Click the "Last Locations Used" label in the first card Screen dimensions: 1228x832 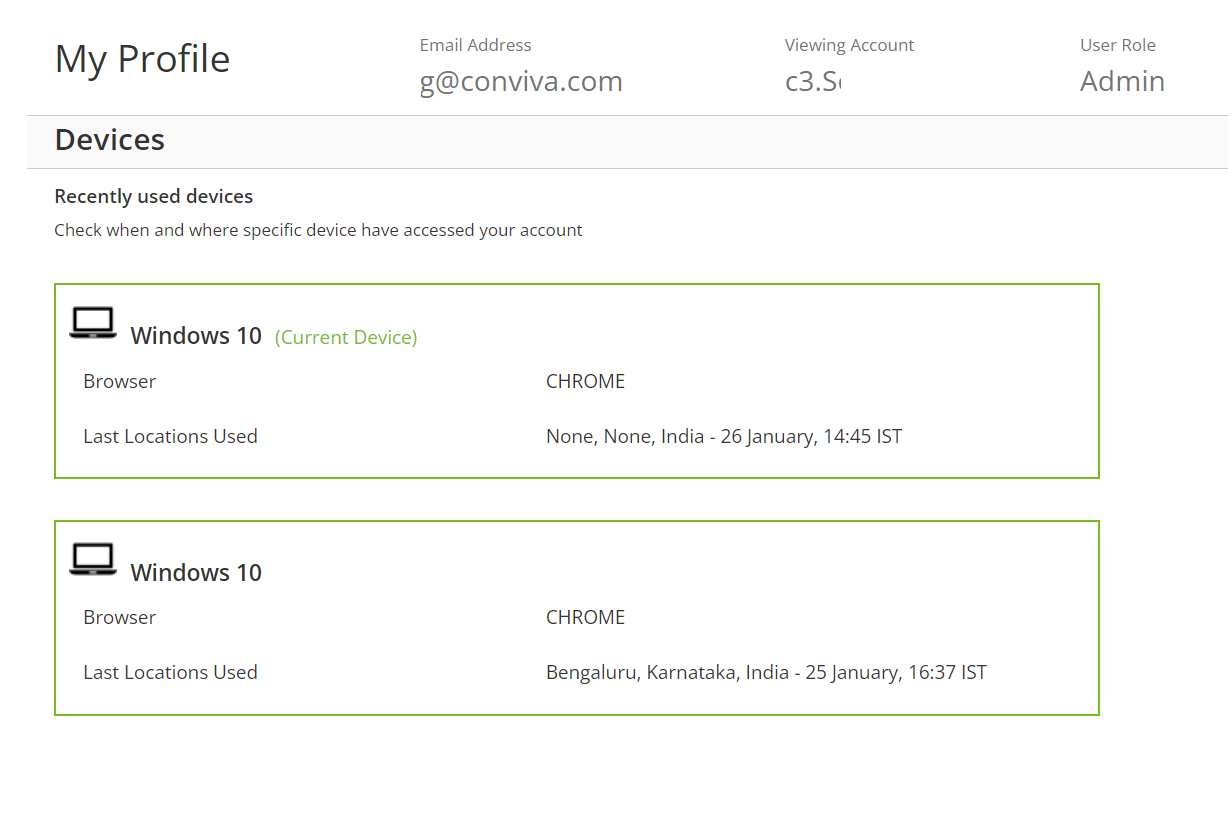[170, 436]
